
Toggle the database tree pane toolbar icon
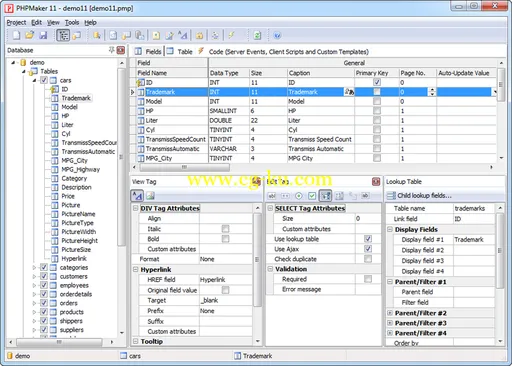(63, 35)
